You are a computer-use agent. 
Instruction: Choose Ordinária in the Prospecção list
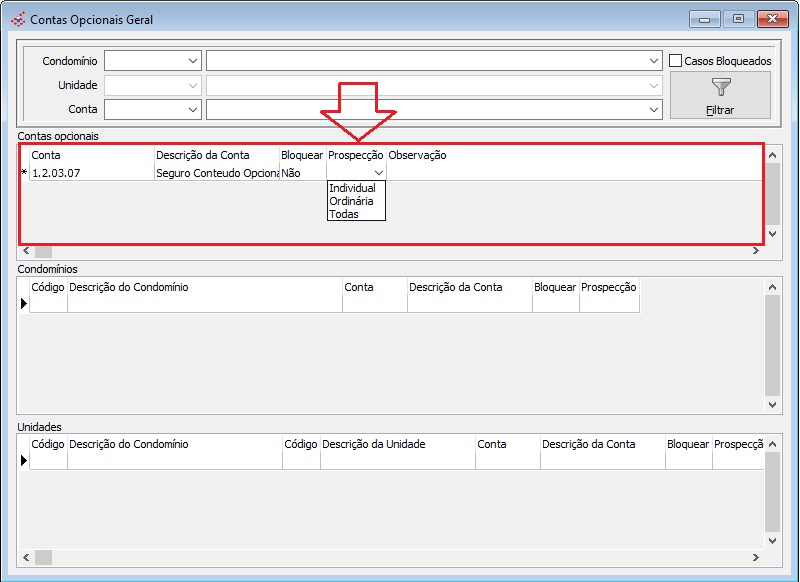[x=351, y=201]
